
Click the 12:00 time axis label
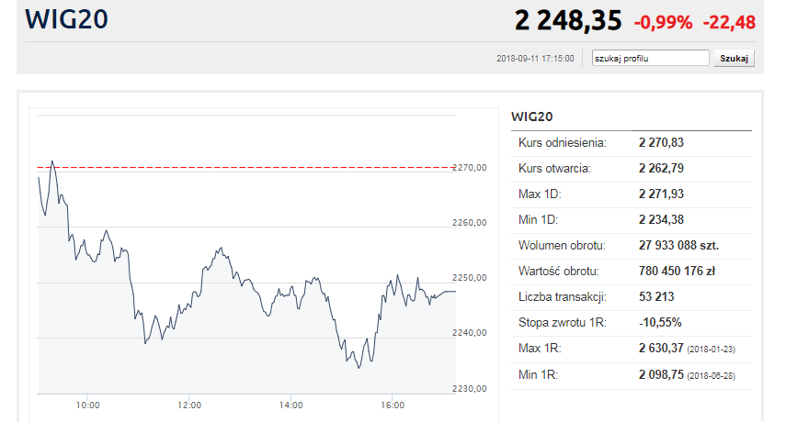[x=189, y=405]
